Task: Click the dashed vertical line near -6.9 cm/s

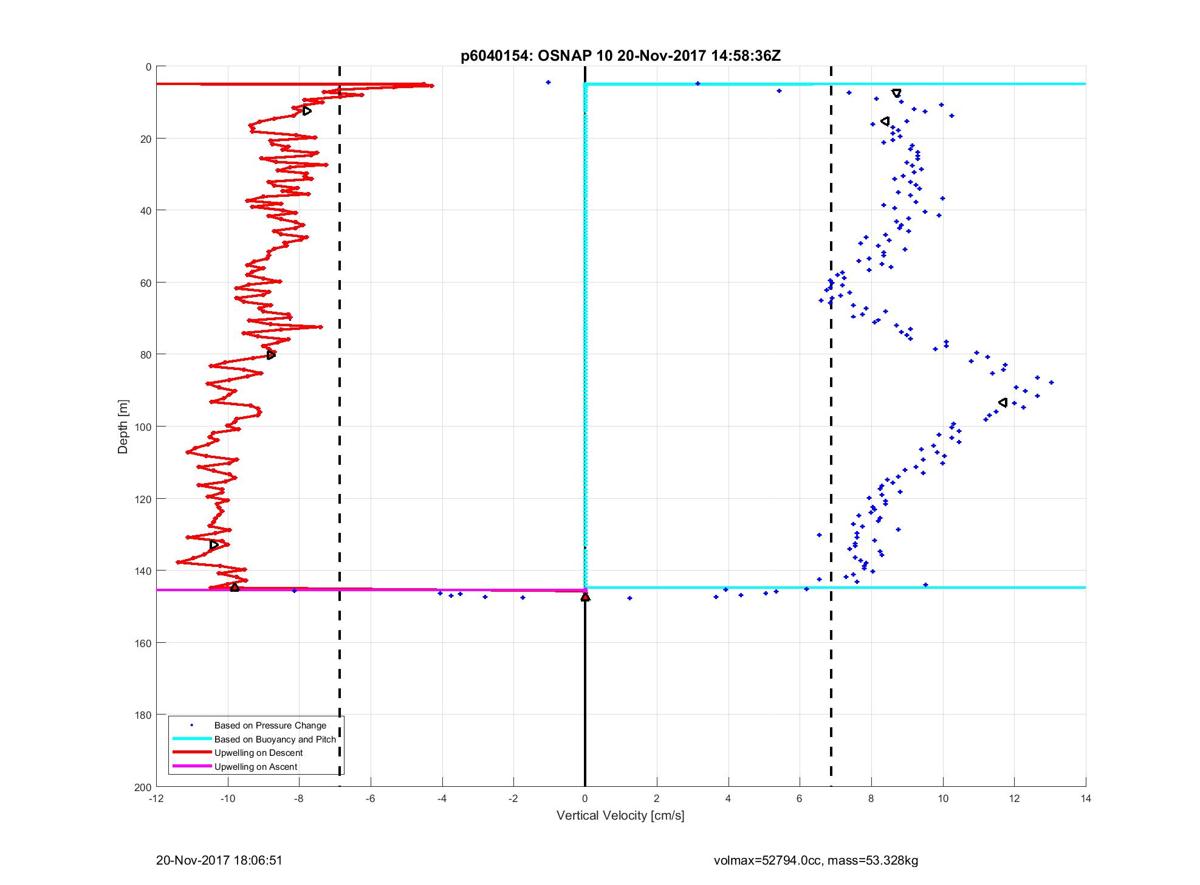Action: pos(339,427)
